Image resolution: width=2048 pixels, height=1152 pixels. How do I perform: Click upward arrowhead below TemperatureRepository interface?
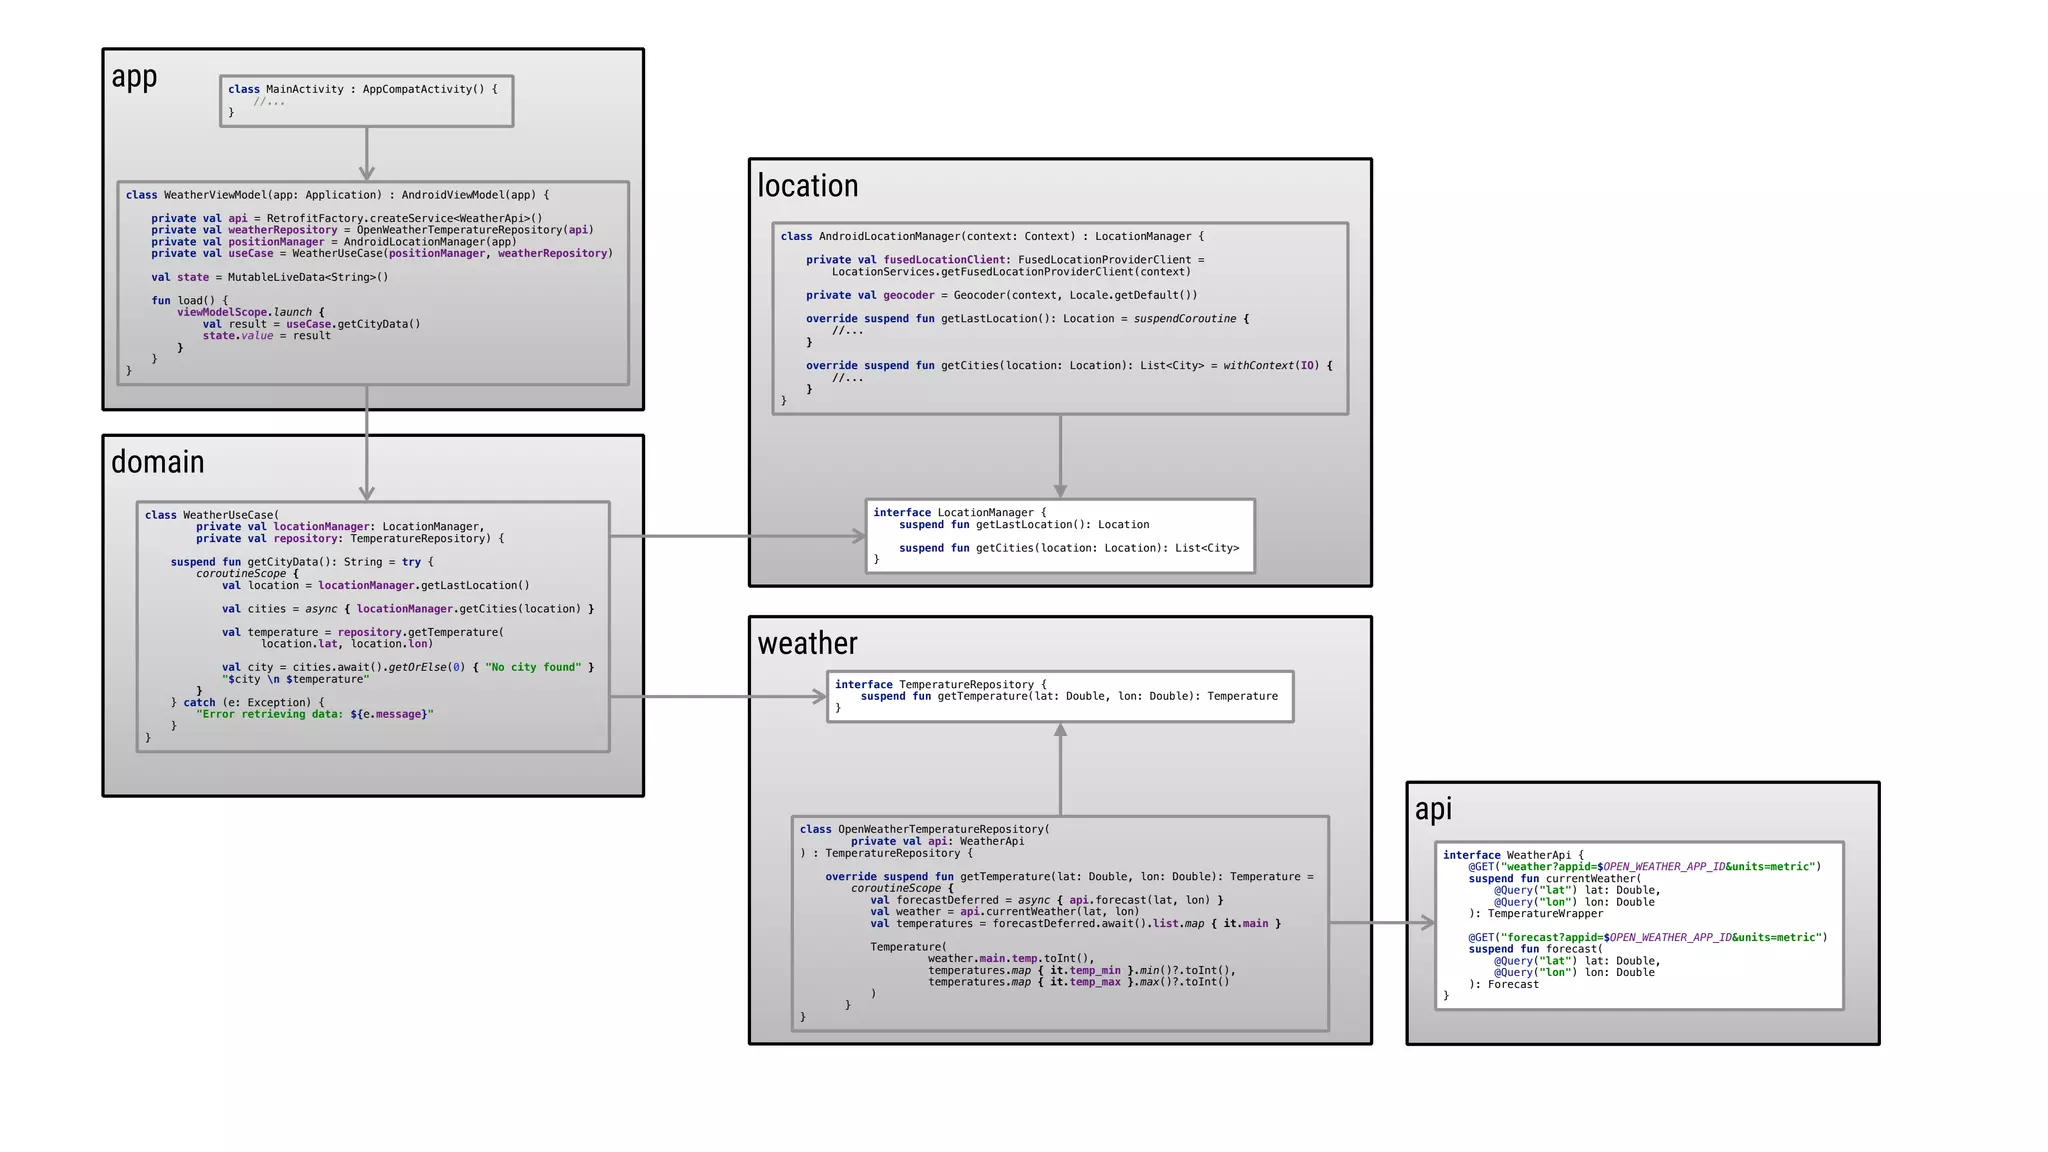pyautogui.click(x=1060, y=731)
